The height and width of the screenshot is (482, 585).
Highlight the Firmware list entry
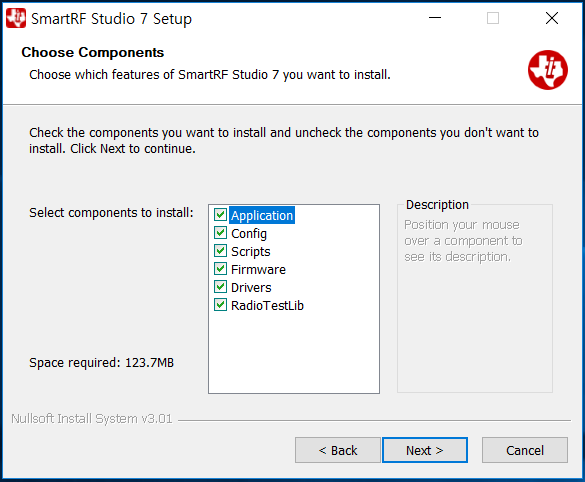point(258,269)
